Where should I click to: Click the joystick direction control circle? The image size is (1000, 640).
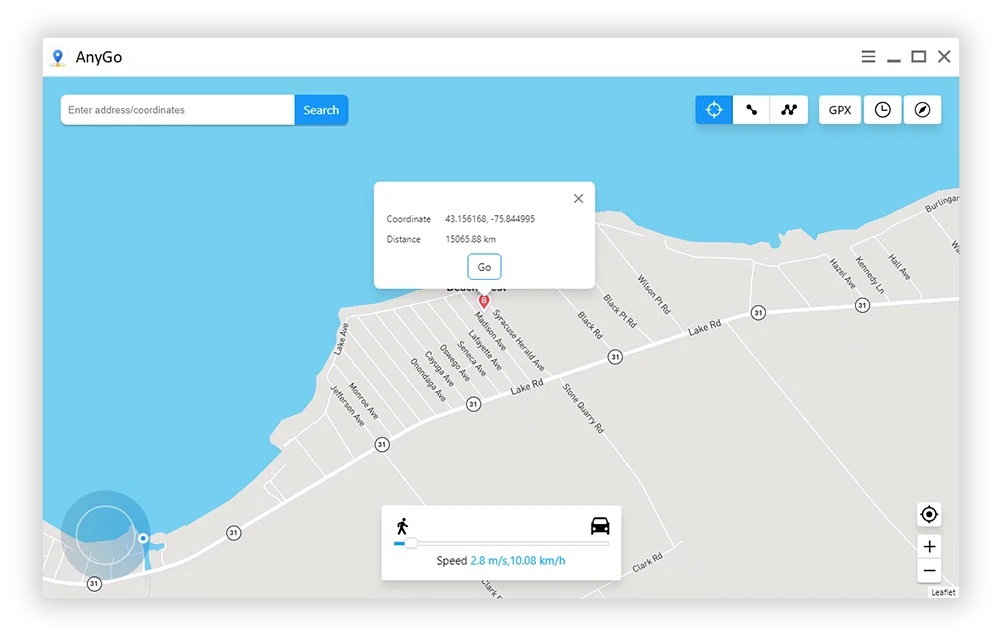coord(106,534)
